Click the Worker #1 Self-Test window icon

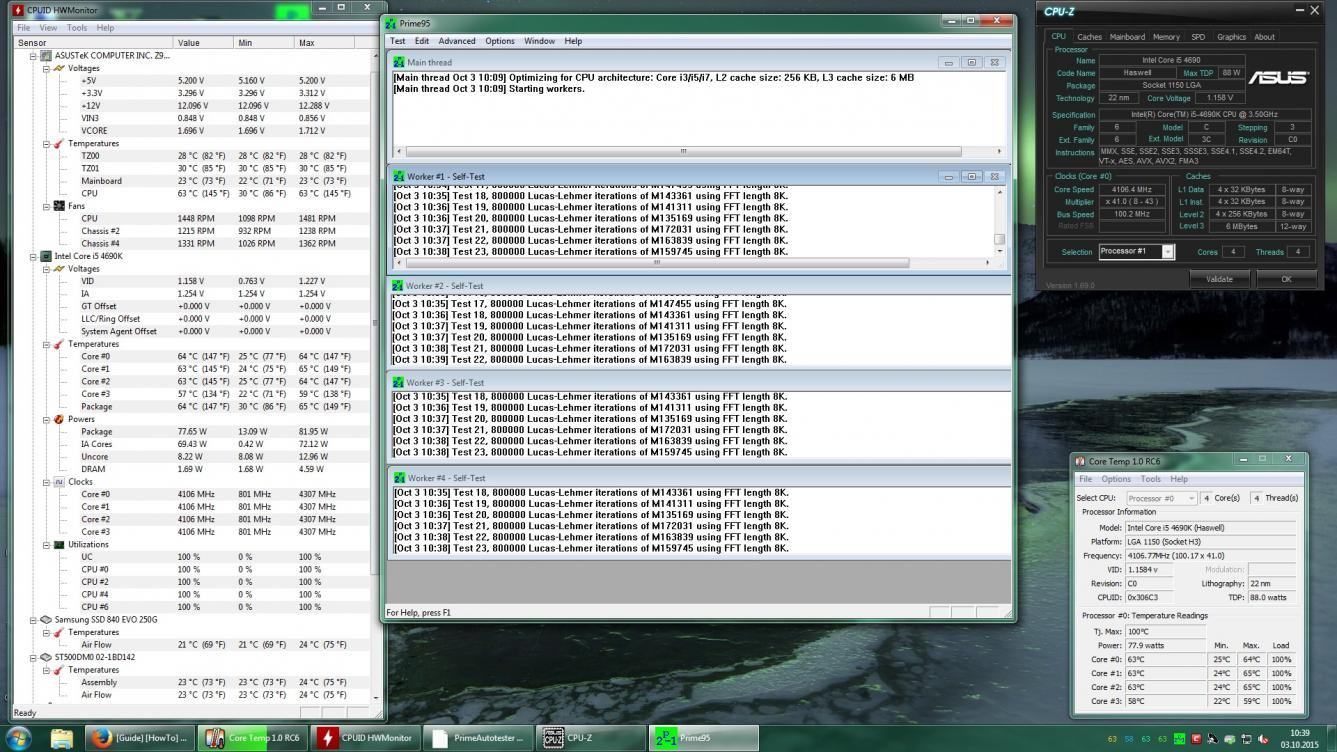point(400,176)
